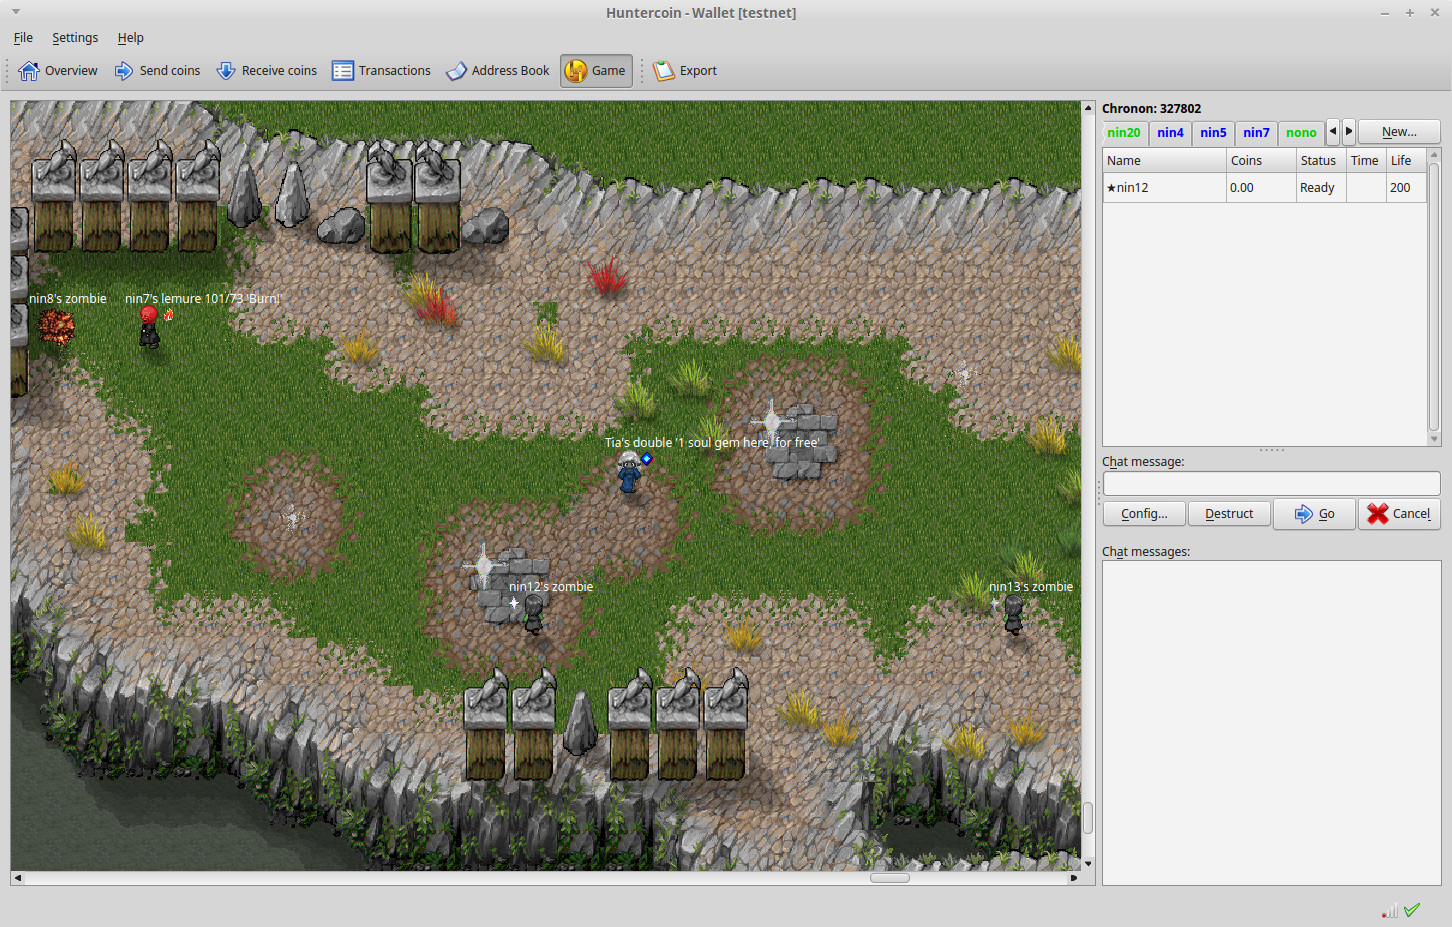The width and height of the screenshot is (1452, 927).
Task: Click the Export toolbar button
Action: (x=685, y=71)
